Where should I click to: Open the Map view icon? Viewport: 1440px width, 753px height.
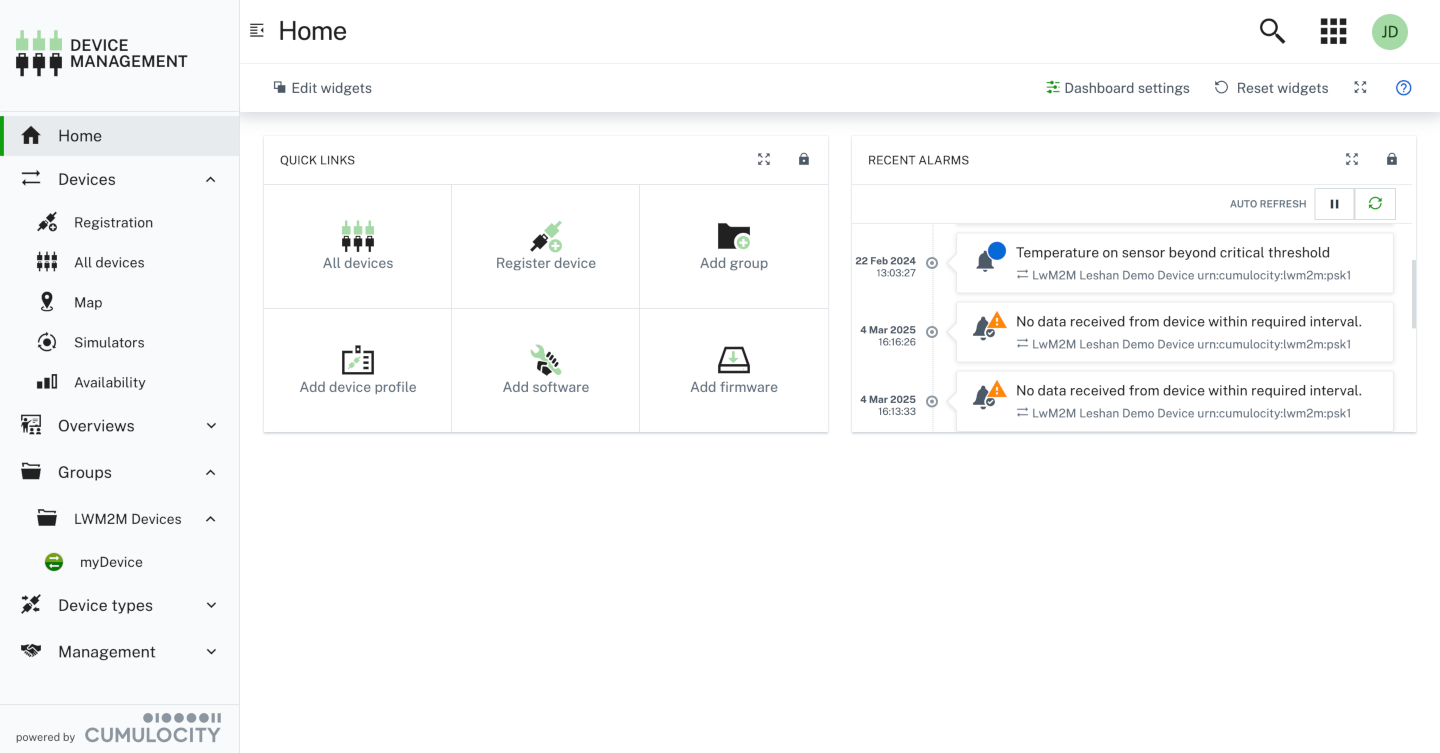pyautogui.click(x=46, y=301)
